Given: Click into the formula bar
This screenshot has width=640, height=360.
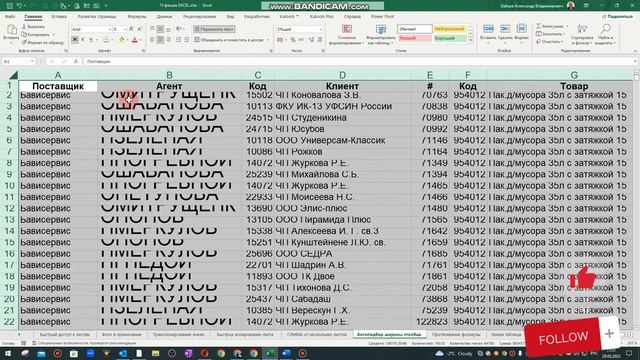Looking at the screenshot, I should point(359,61).
